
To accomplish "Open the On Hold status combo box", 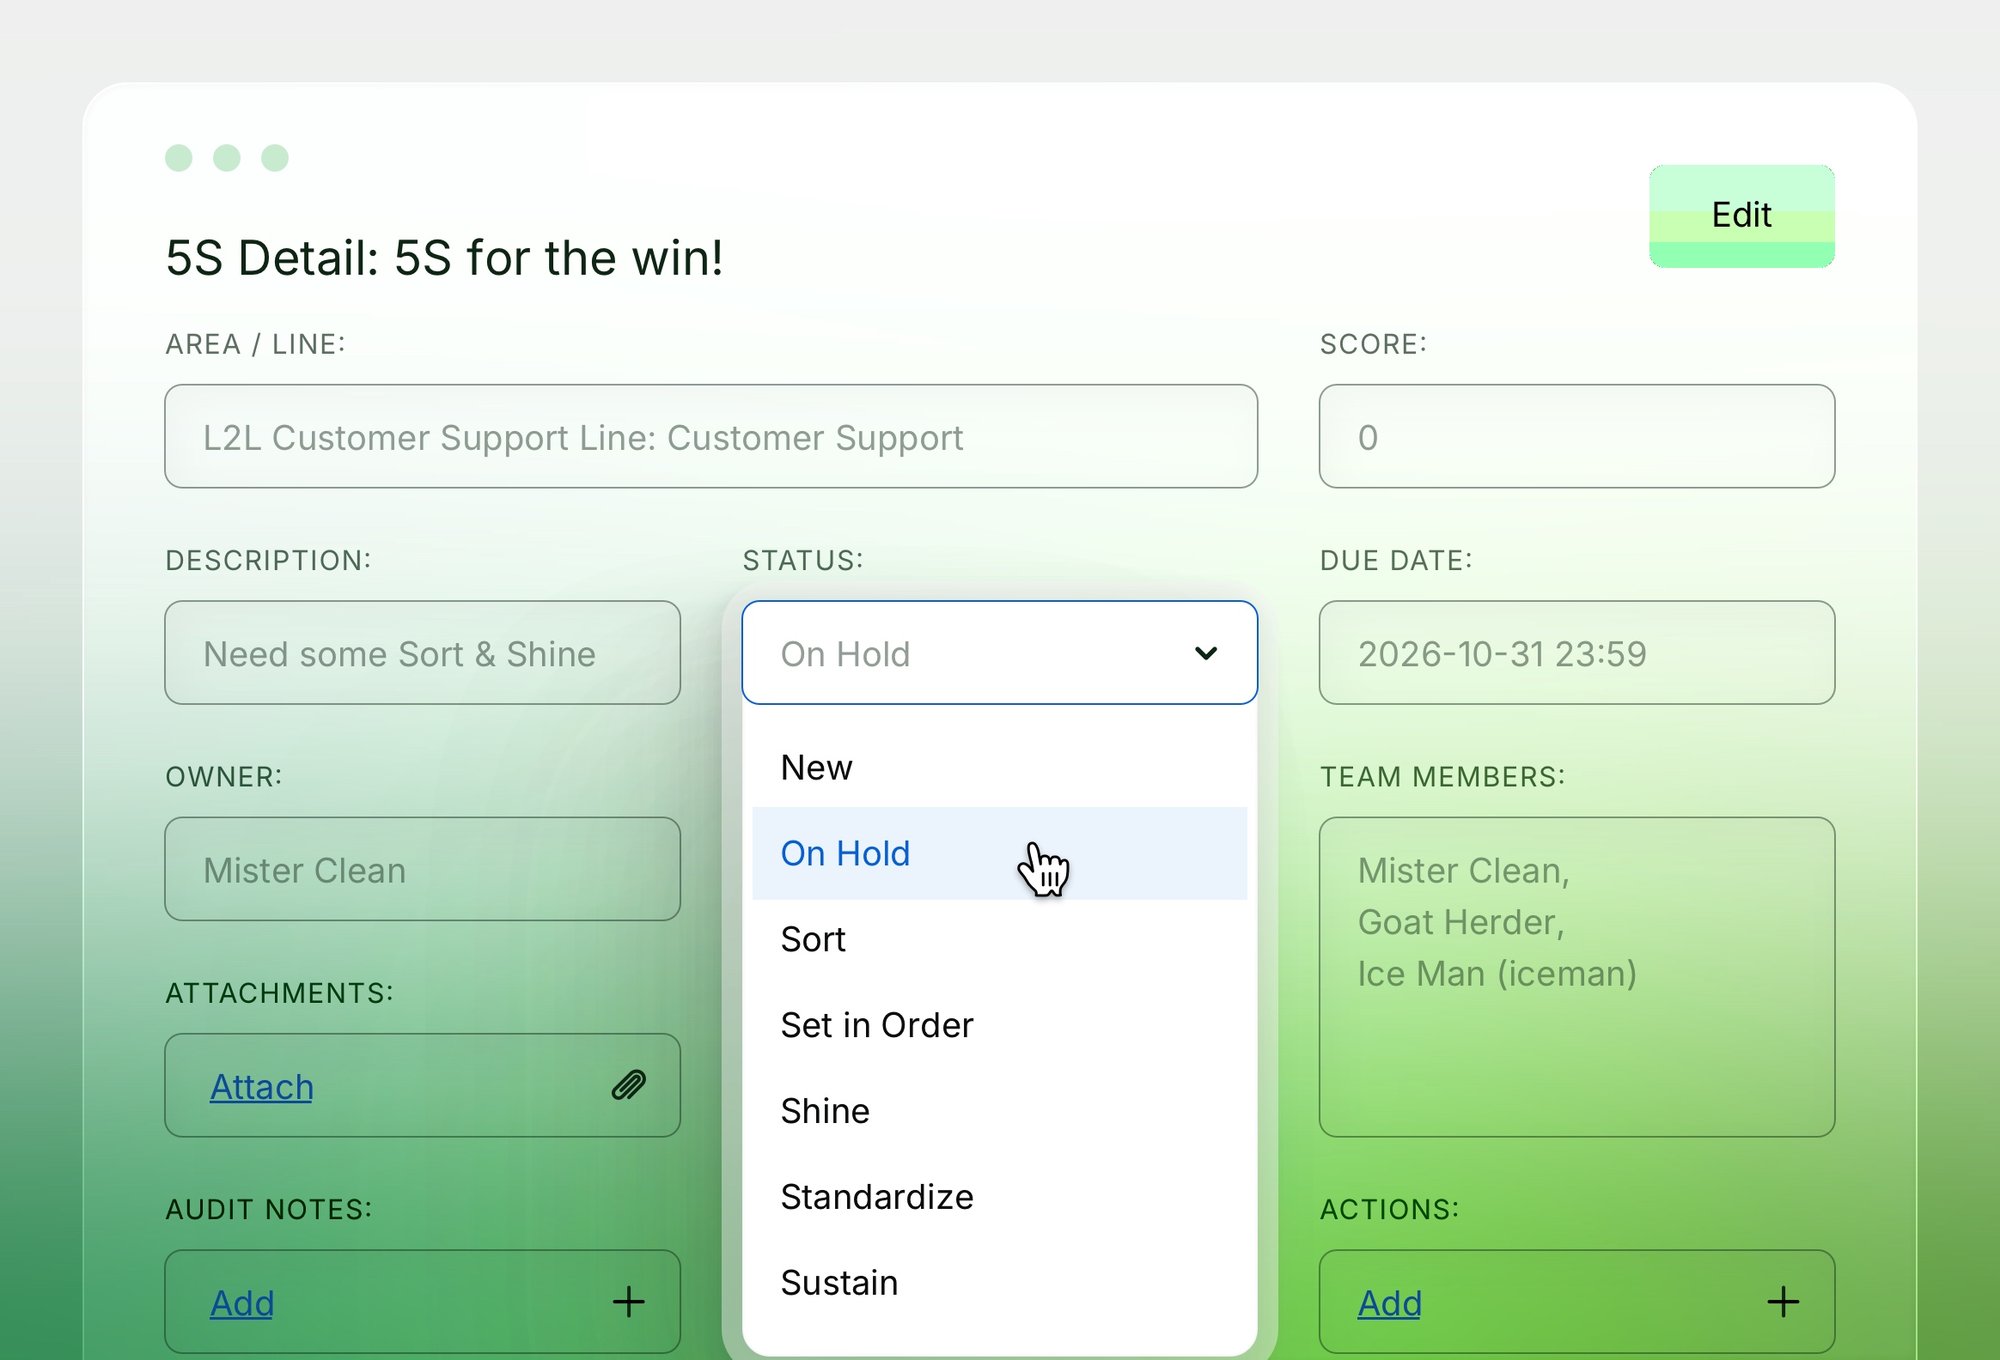I will 999,653.
